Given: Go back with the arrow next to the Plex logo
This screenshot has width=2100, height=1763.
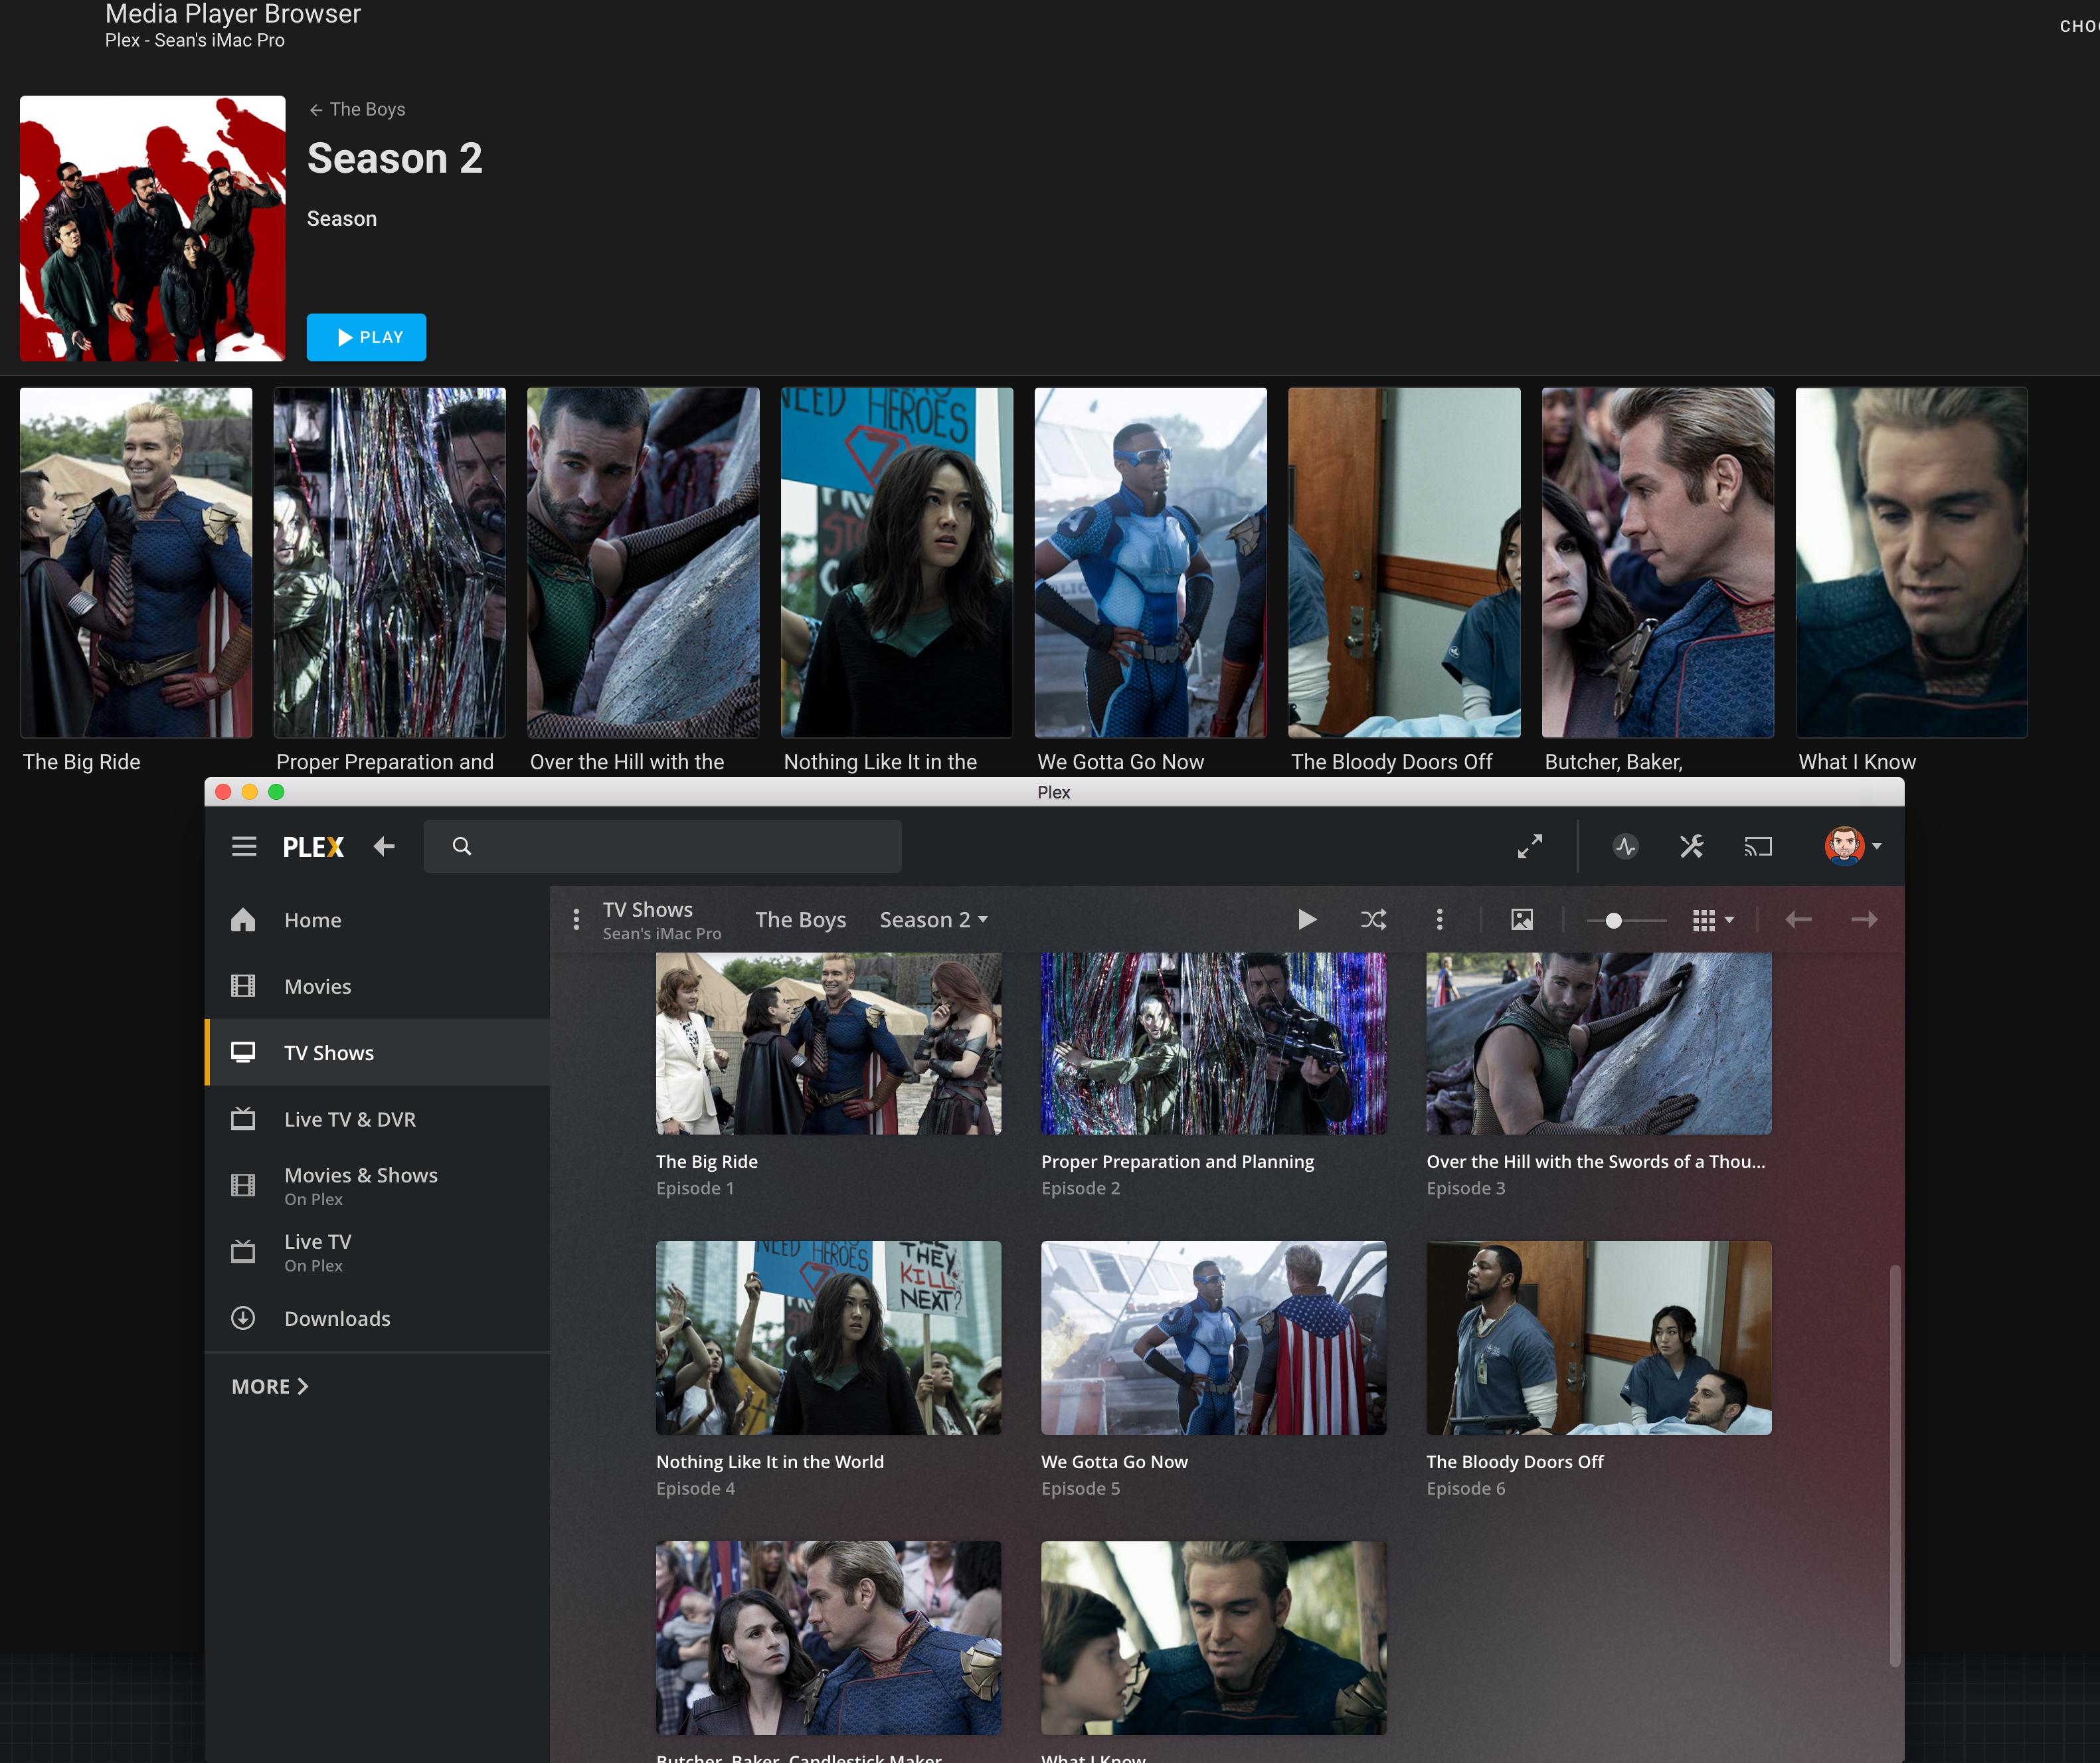Looking at the screenshot, I should click(x=384, y=847).
